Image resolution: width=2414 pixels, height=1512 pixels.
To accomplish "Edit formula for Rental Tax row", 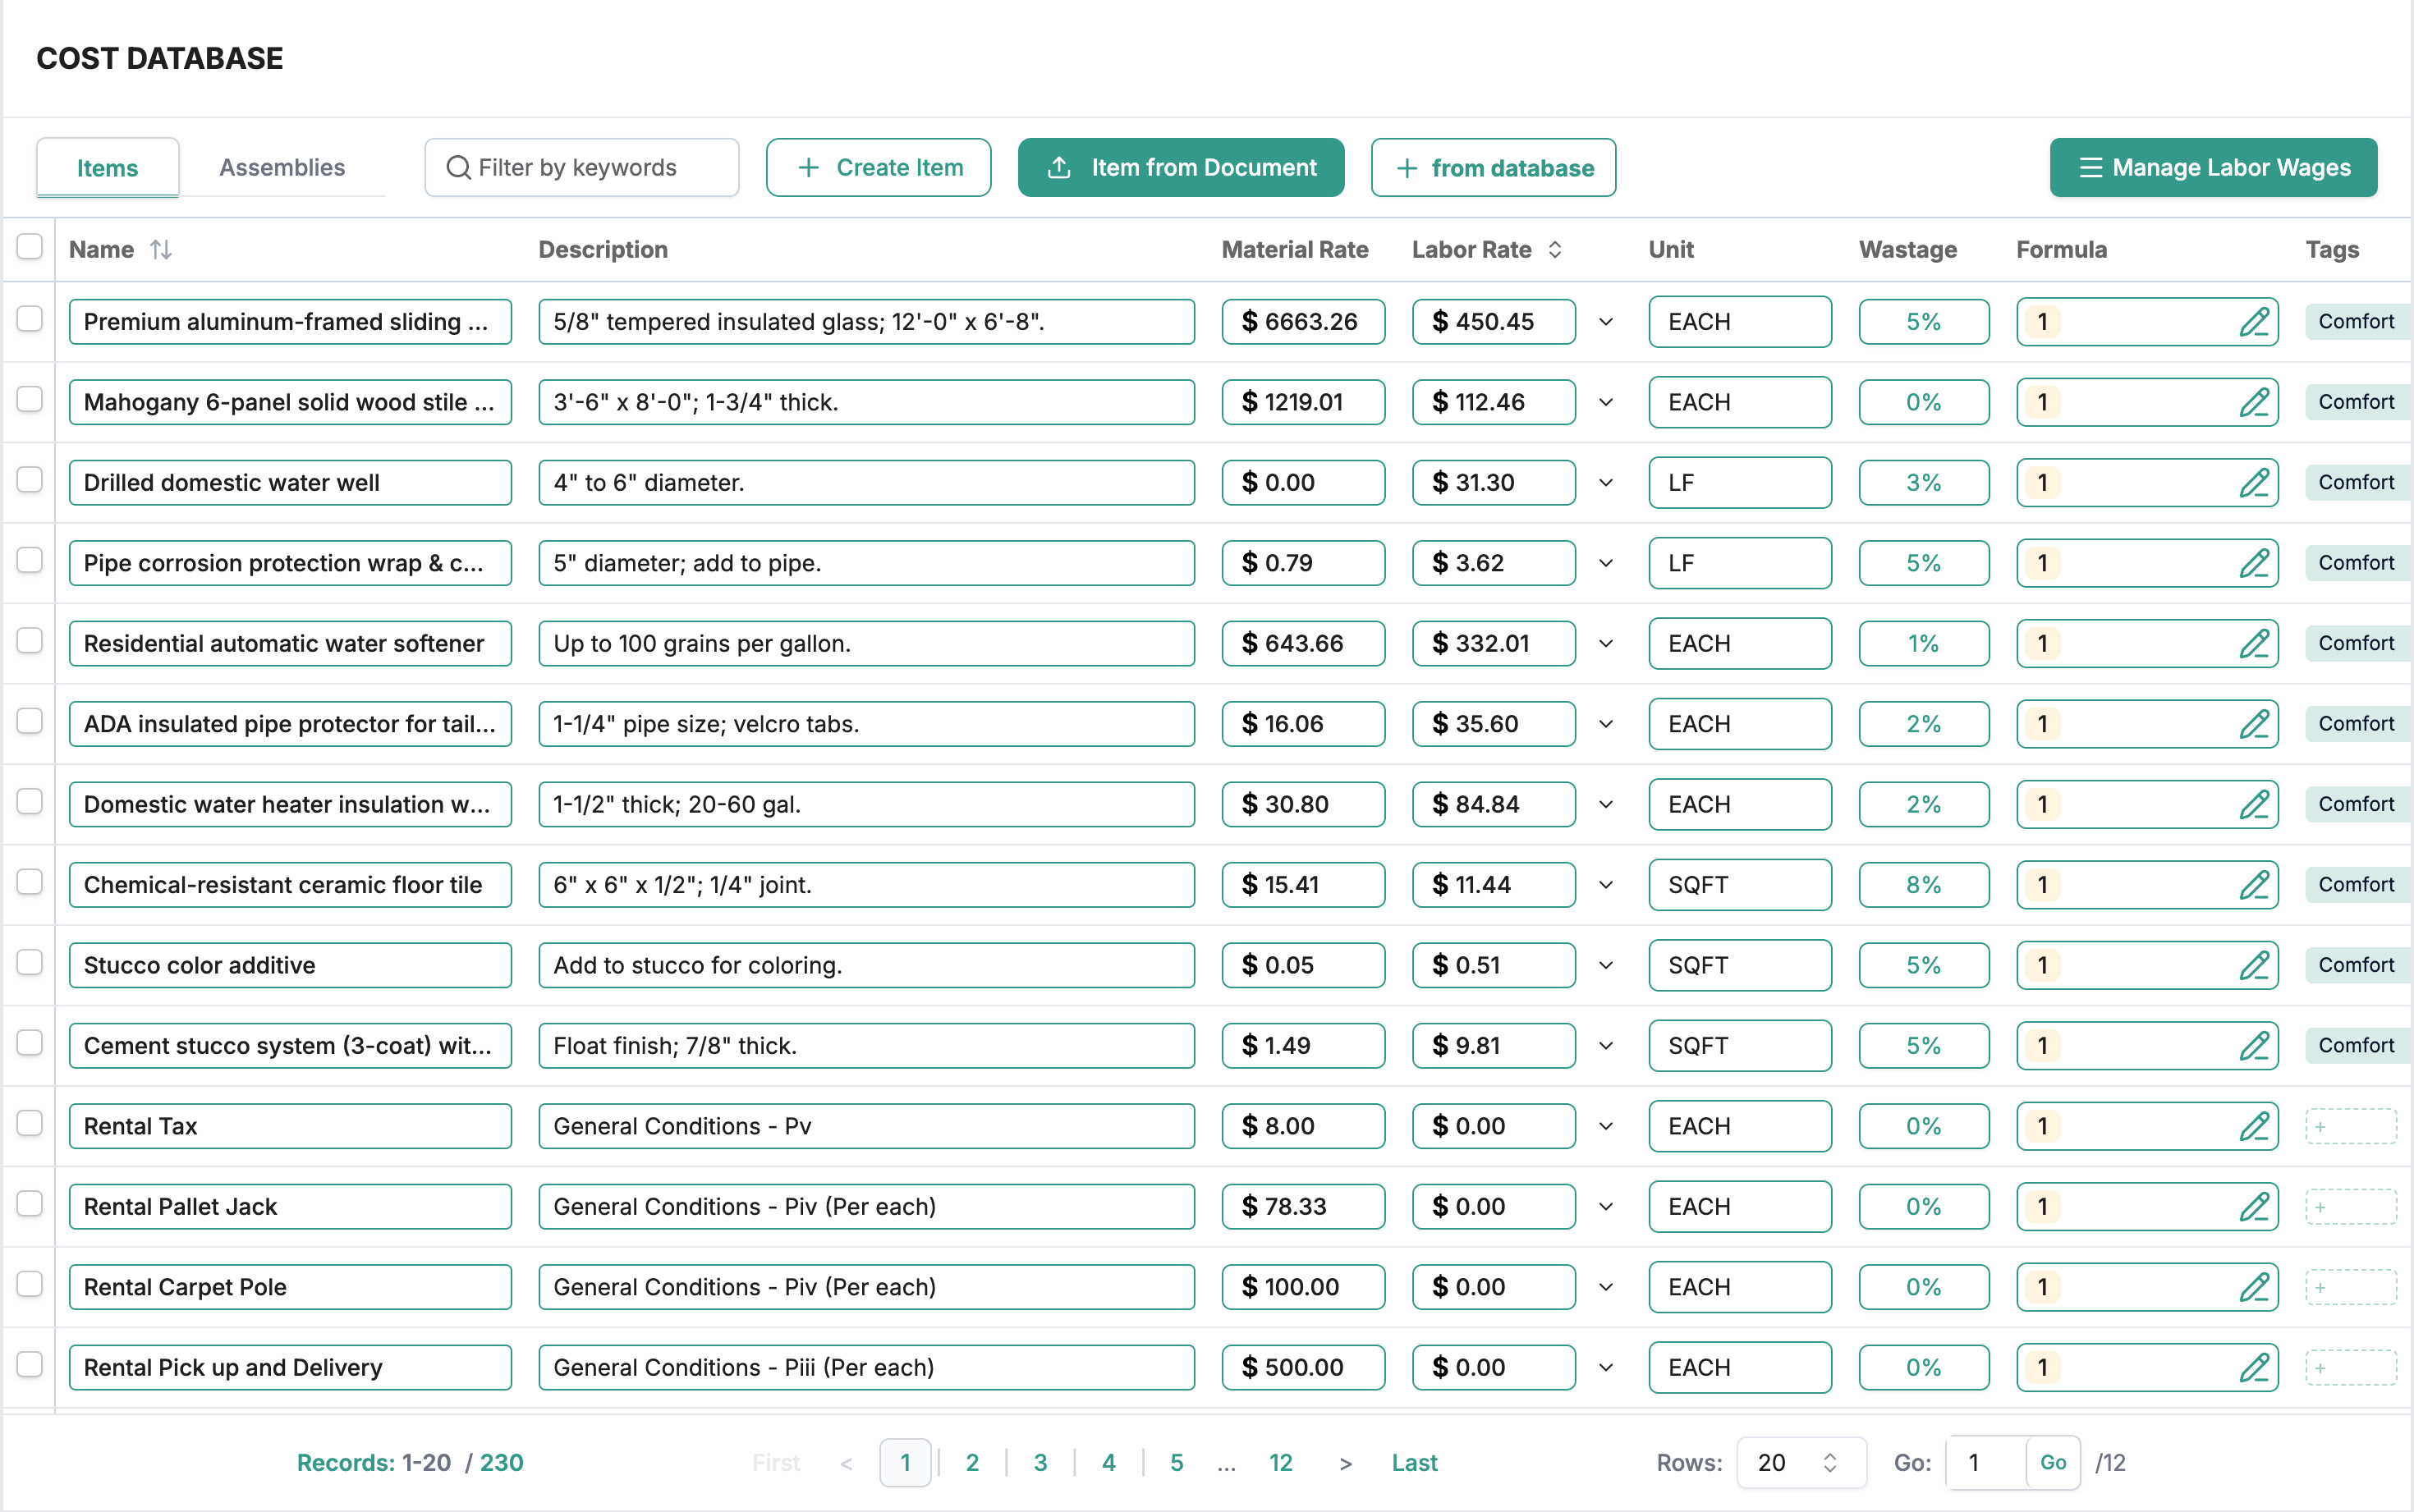I will click(x=2253, y=1127).
